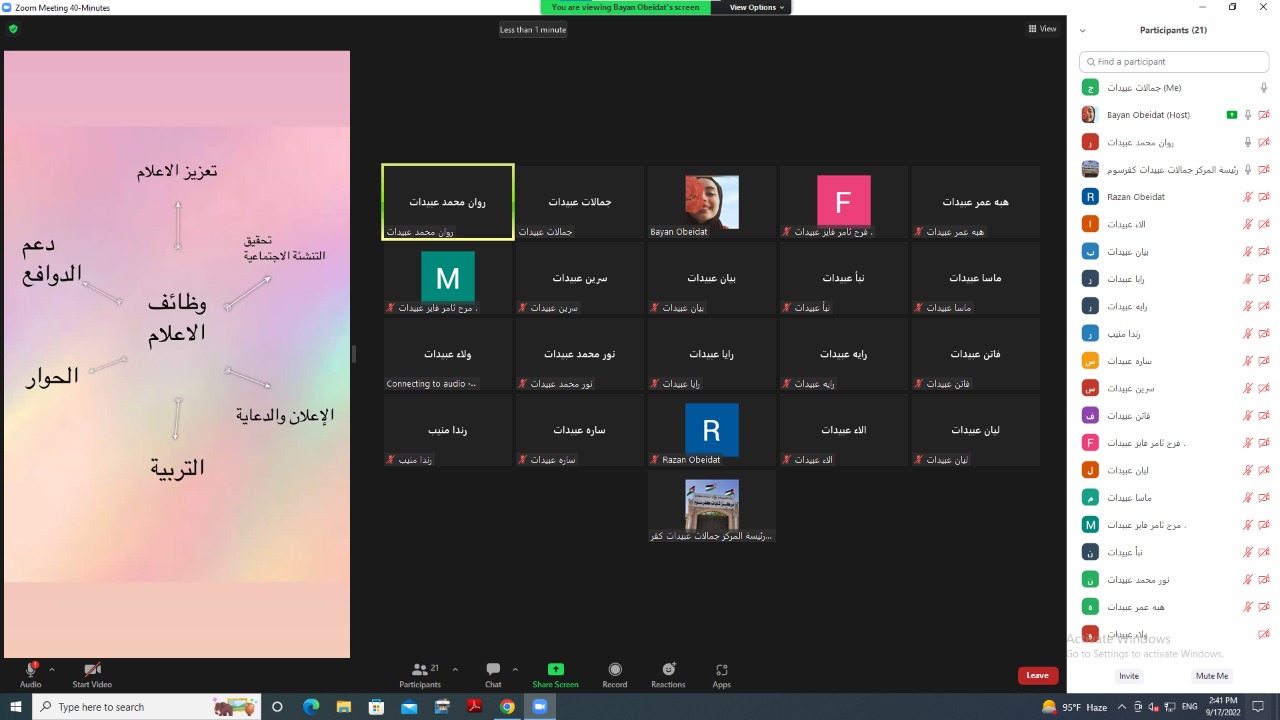Open the View layout menu
The image size is (1280, 720).
(1042, 29)
